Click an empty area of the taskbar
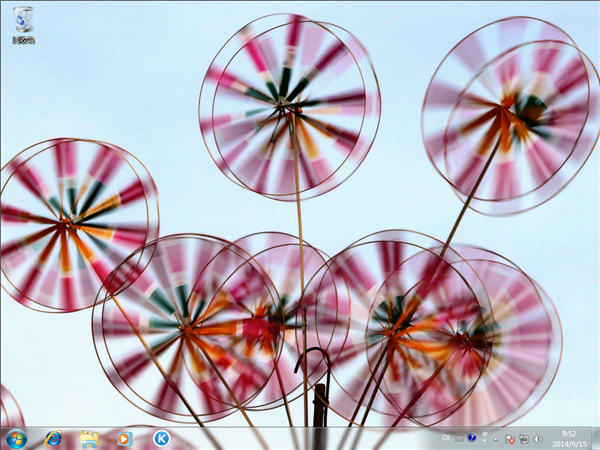 (300, 438)
